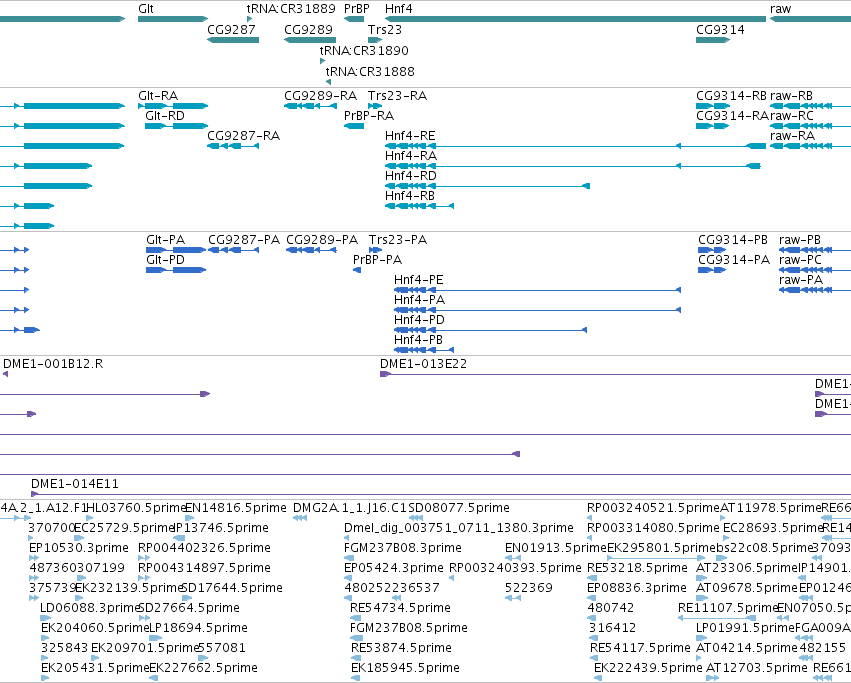Select EST EK222439.5prime

[597, 678]
